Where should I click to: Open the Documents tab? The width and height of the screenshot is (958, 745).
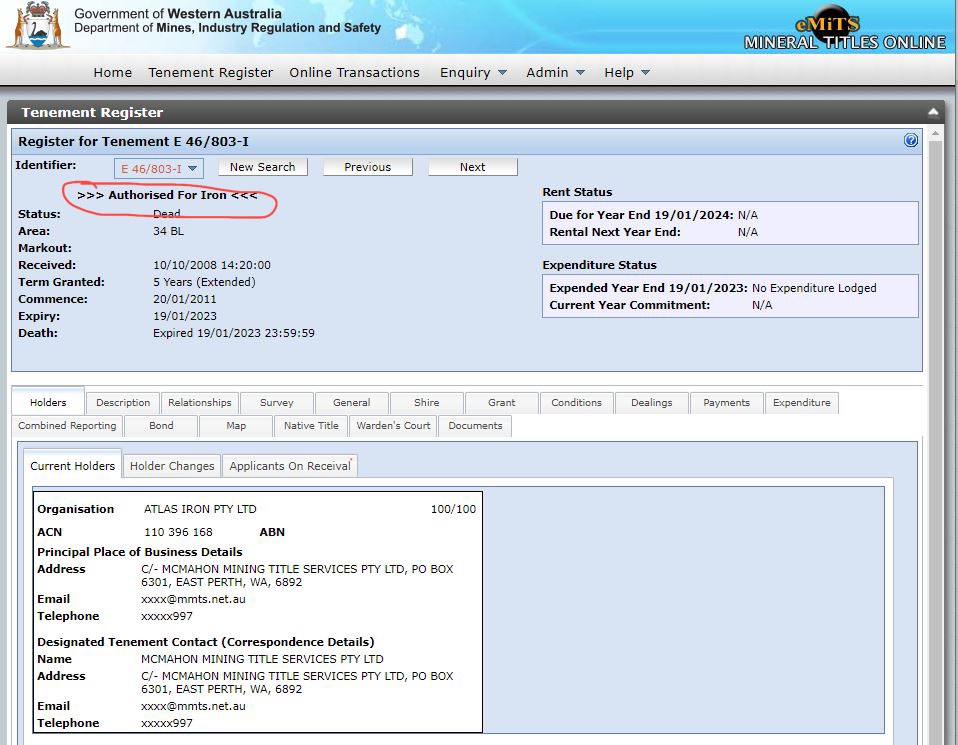[x=475, y=426]
